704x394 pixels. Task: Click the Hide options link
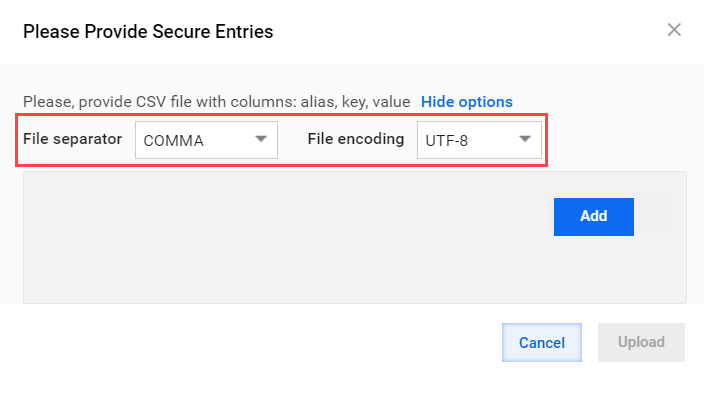point(466,102)
